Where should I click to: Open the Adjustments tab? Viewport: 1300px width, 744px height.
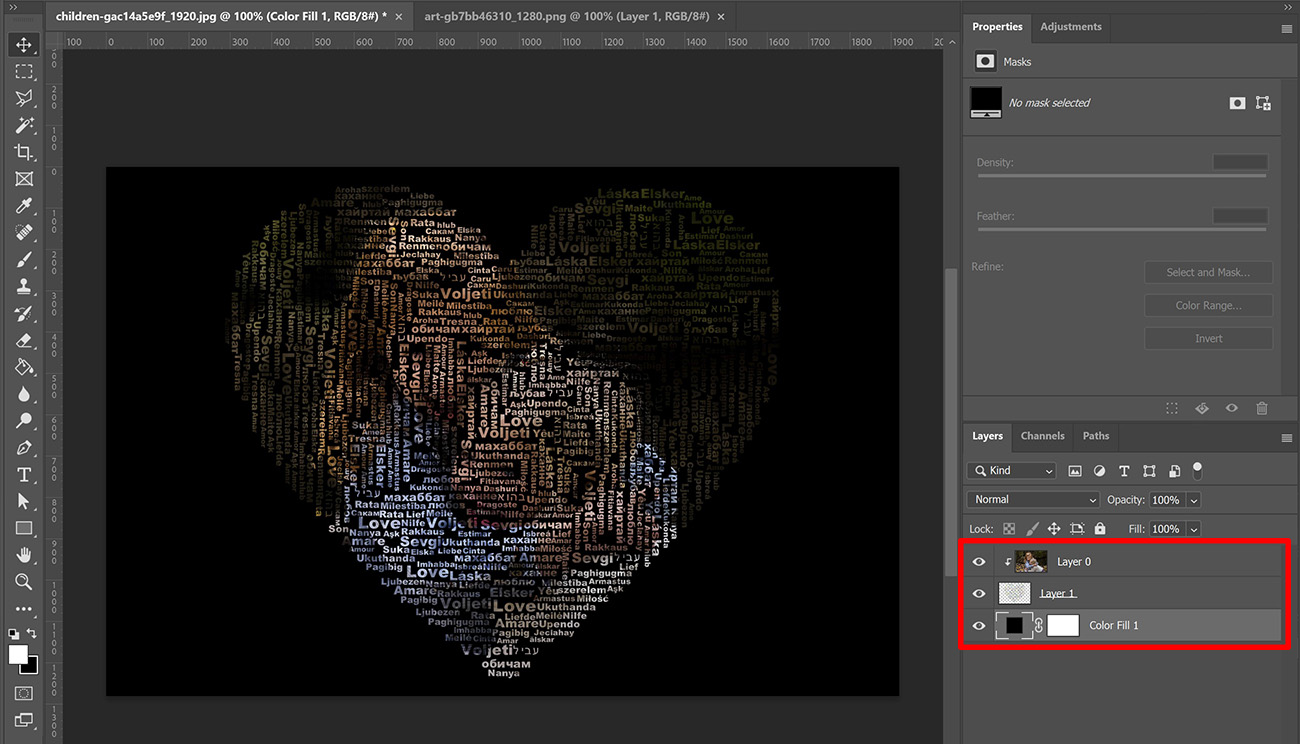[x=1070, y=27]
